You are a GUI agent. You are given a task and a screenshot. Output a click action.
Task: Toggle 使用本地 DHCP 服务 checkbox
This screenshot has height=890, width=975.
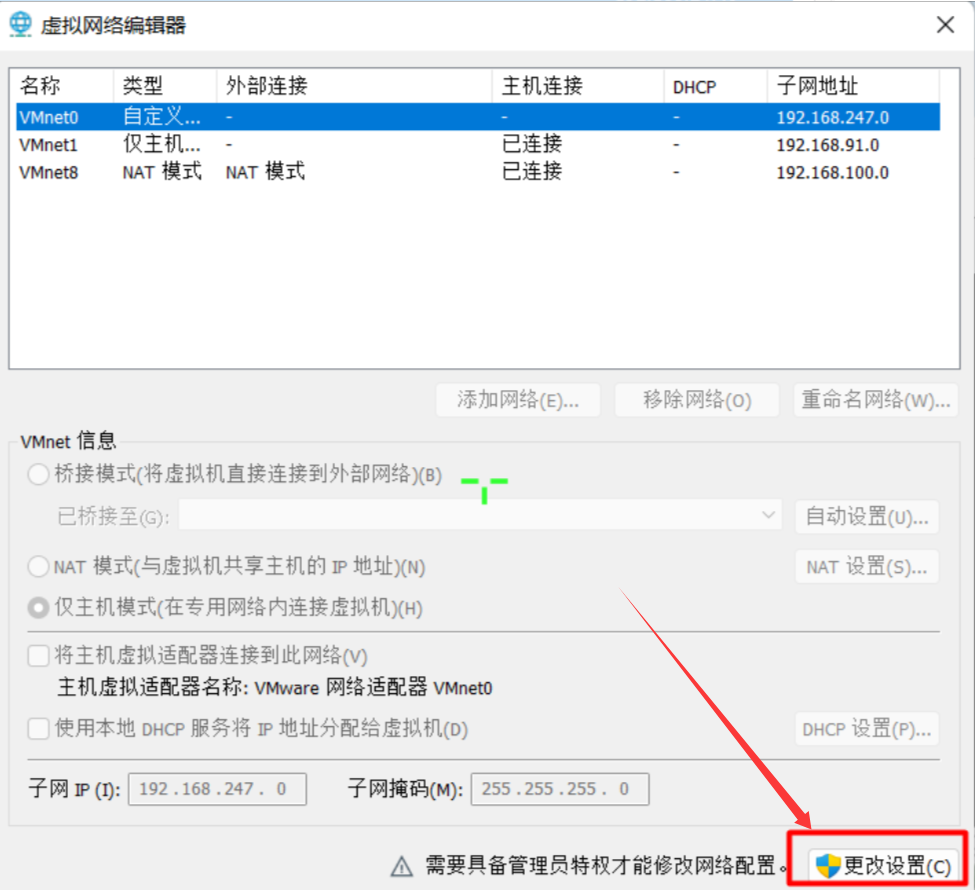click(x=39, y=728)
